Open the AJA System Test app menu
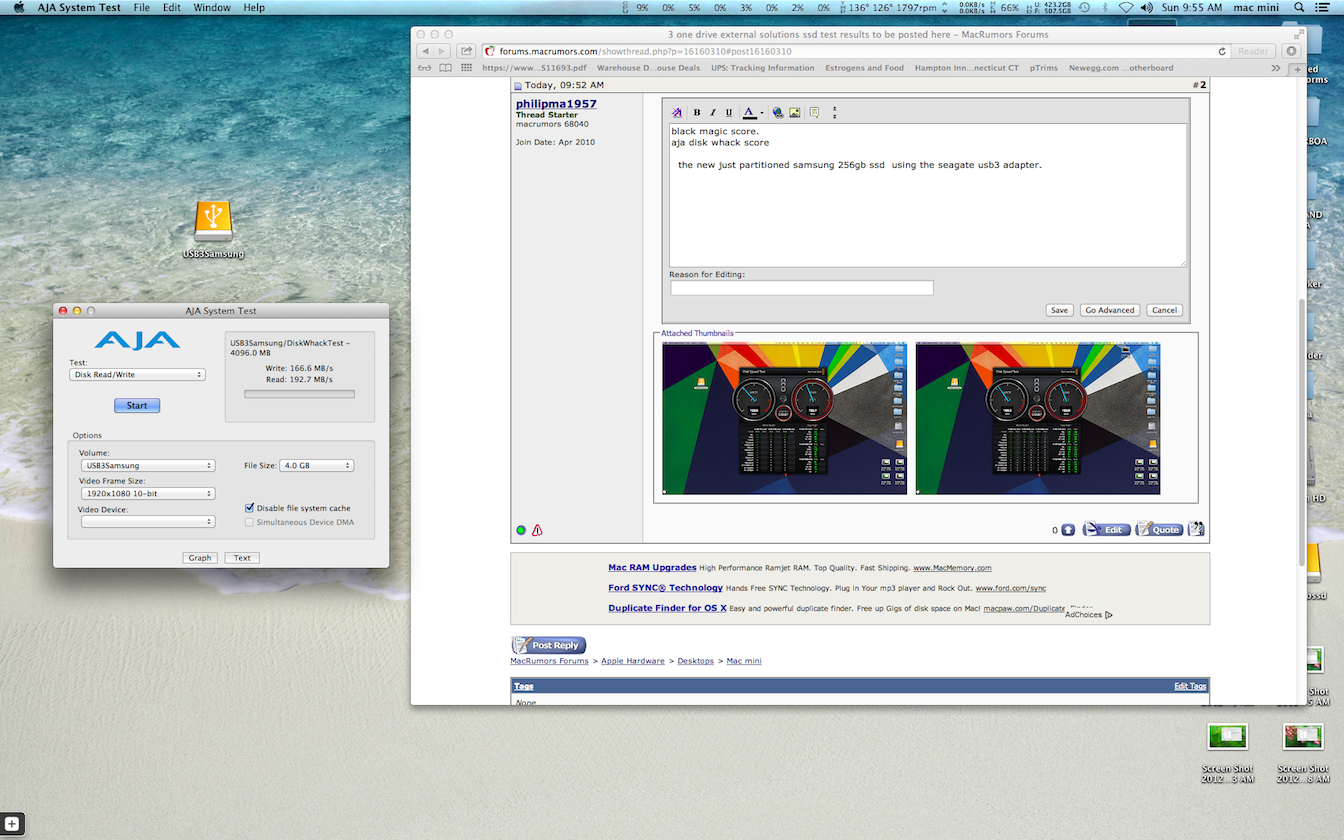 [79, 7]
